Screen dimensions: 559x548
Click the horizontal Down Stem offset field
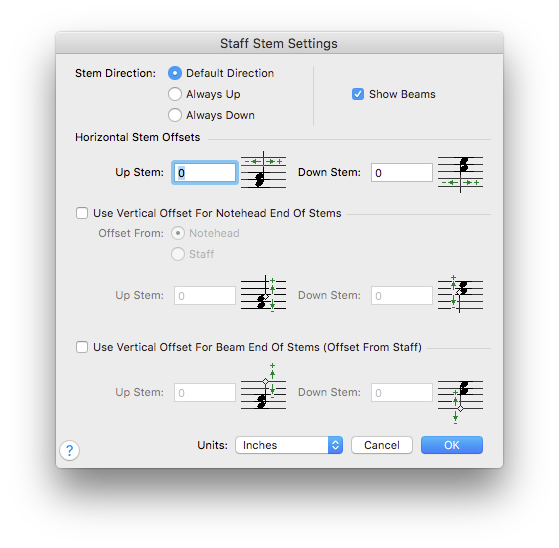[402, 173]
